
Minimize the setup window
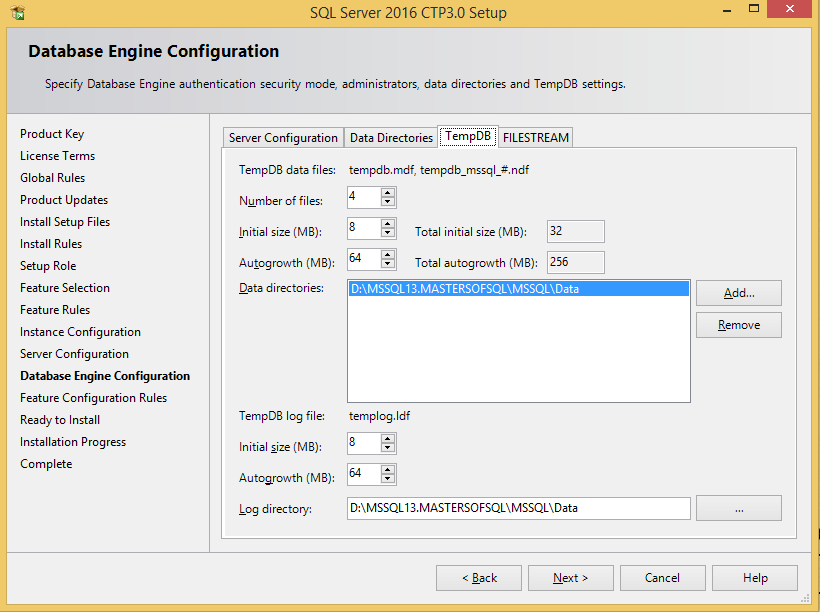726,9
